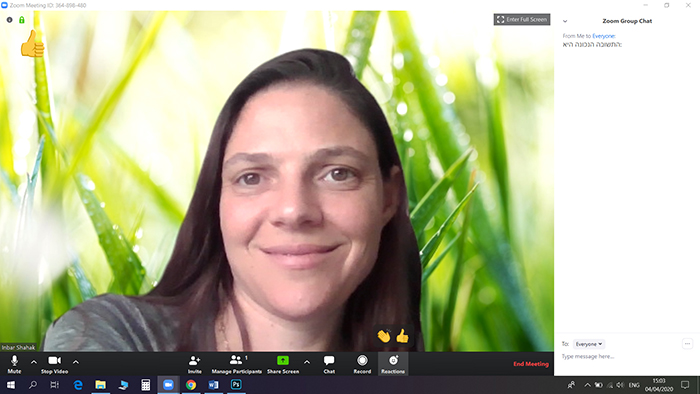Expand audio options arrow beside Mute
Viewport: 700px width, 394px height.
(34, 362)
